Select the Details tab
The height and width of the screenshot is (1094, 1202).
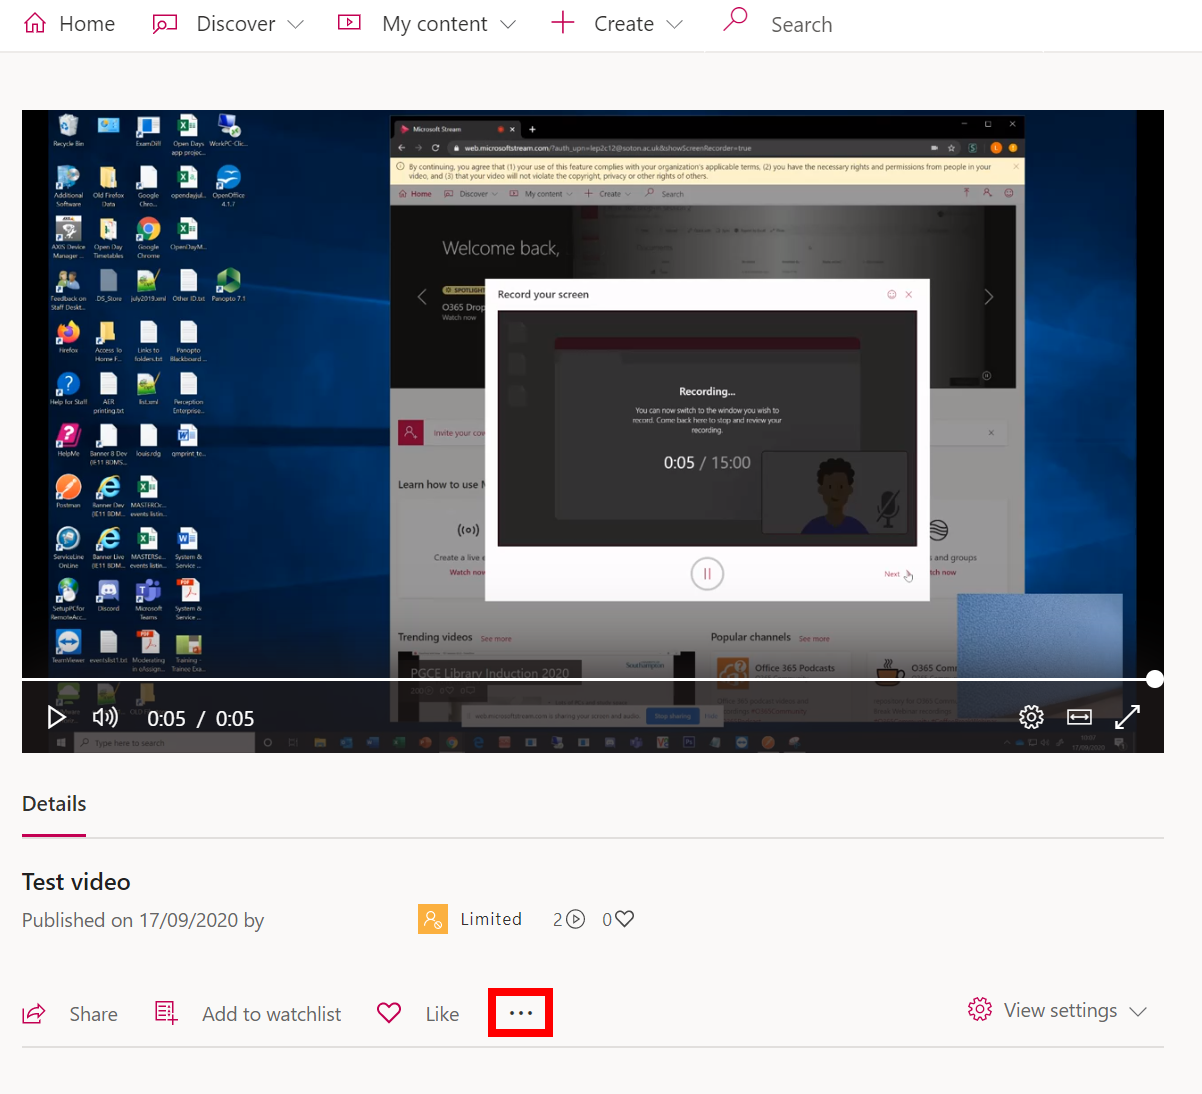[54, 804]
